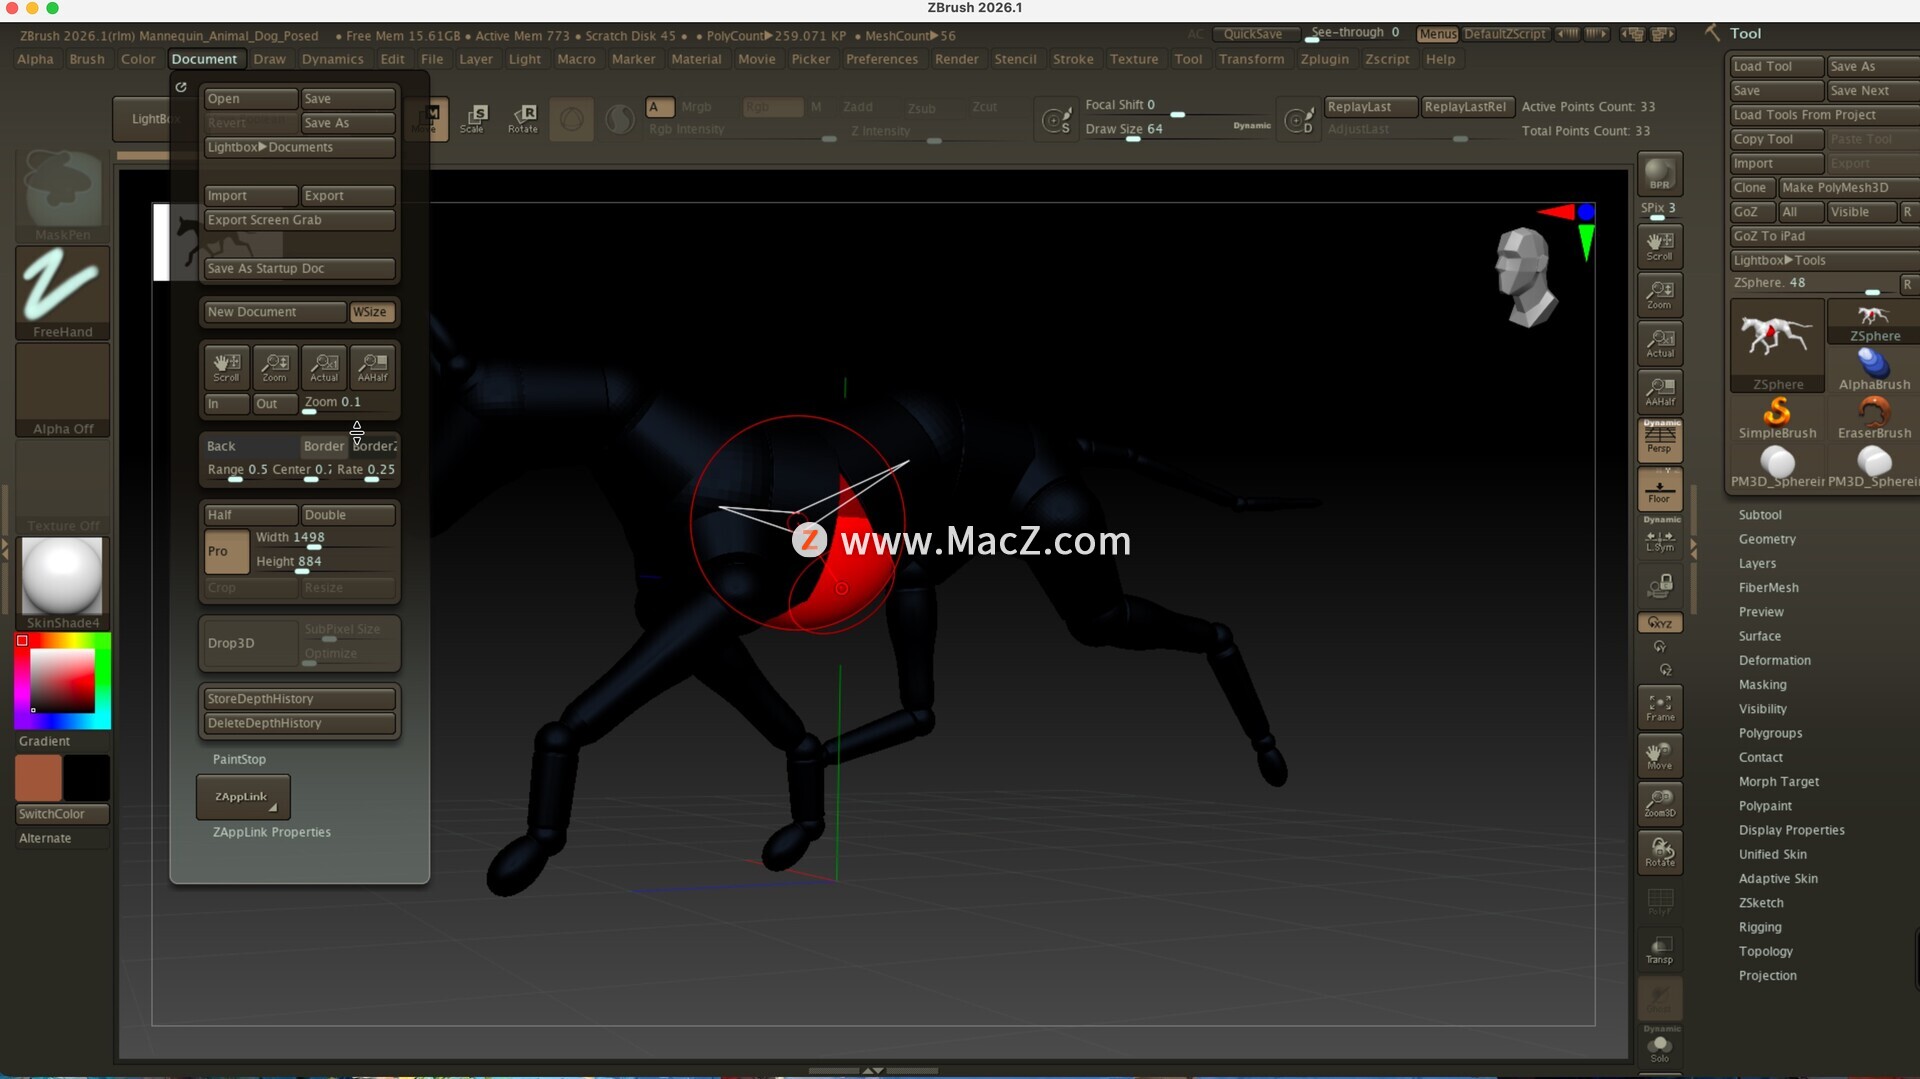Toggle Persp perspective mode
This screenshot has width=1920, height=1079.
(x=1659, y=439)
